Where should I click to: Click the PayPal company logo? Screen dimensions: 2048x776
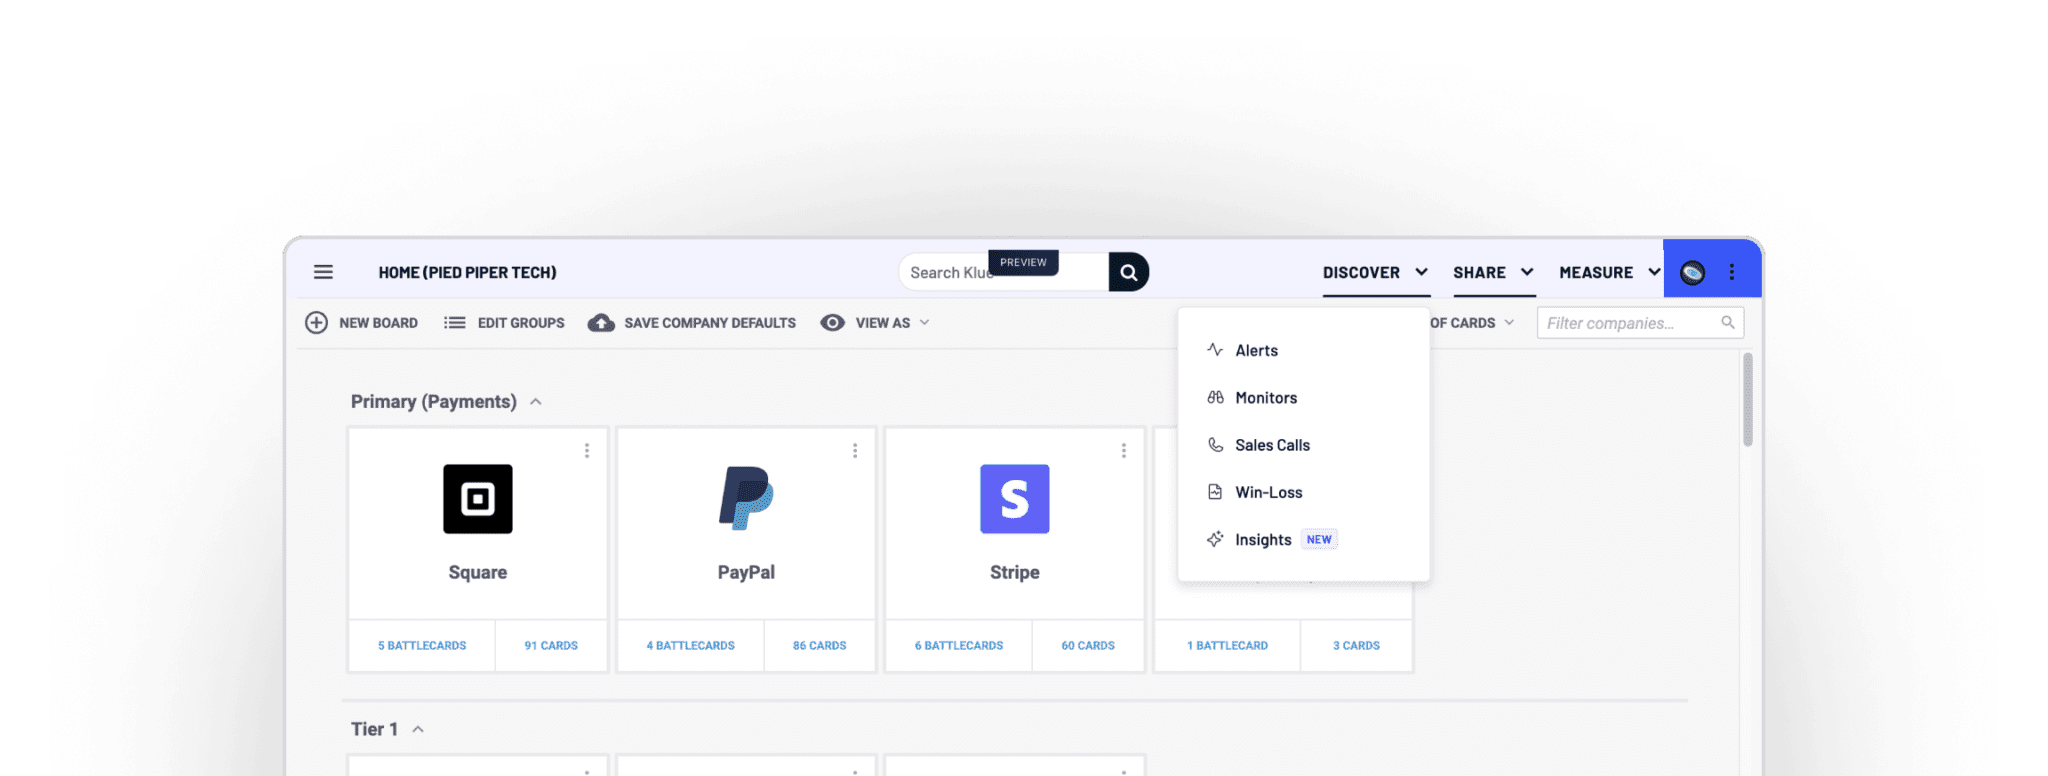tap(746, 498)
